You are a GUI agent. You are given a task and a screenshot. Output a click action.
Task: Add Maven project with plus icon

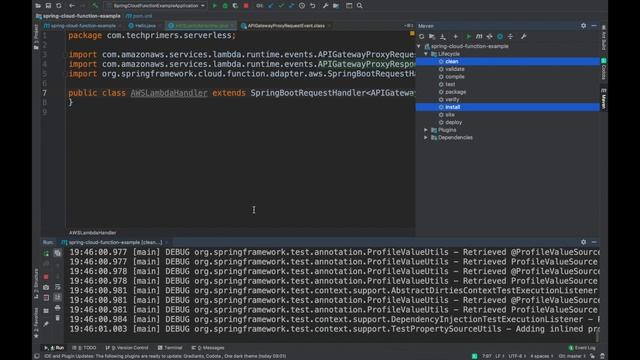coord(456,36)
